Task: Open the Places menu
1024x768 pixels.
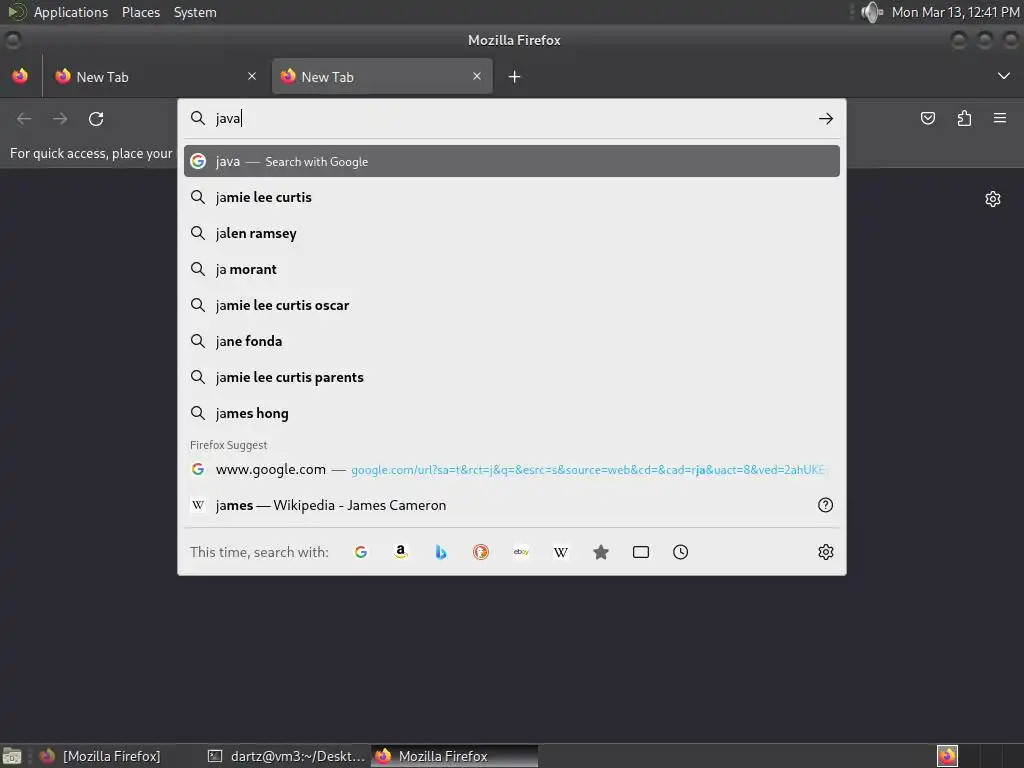Action: 141,12
